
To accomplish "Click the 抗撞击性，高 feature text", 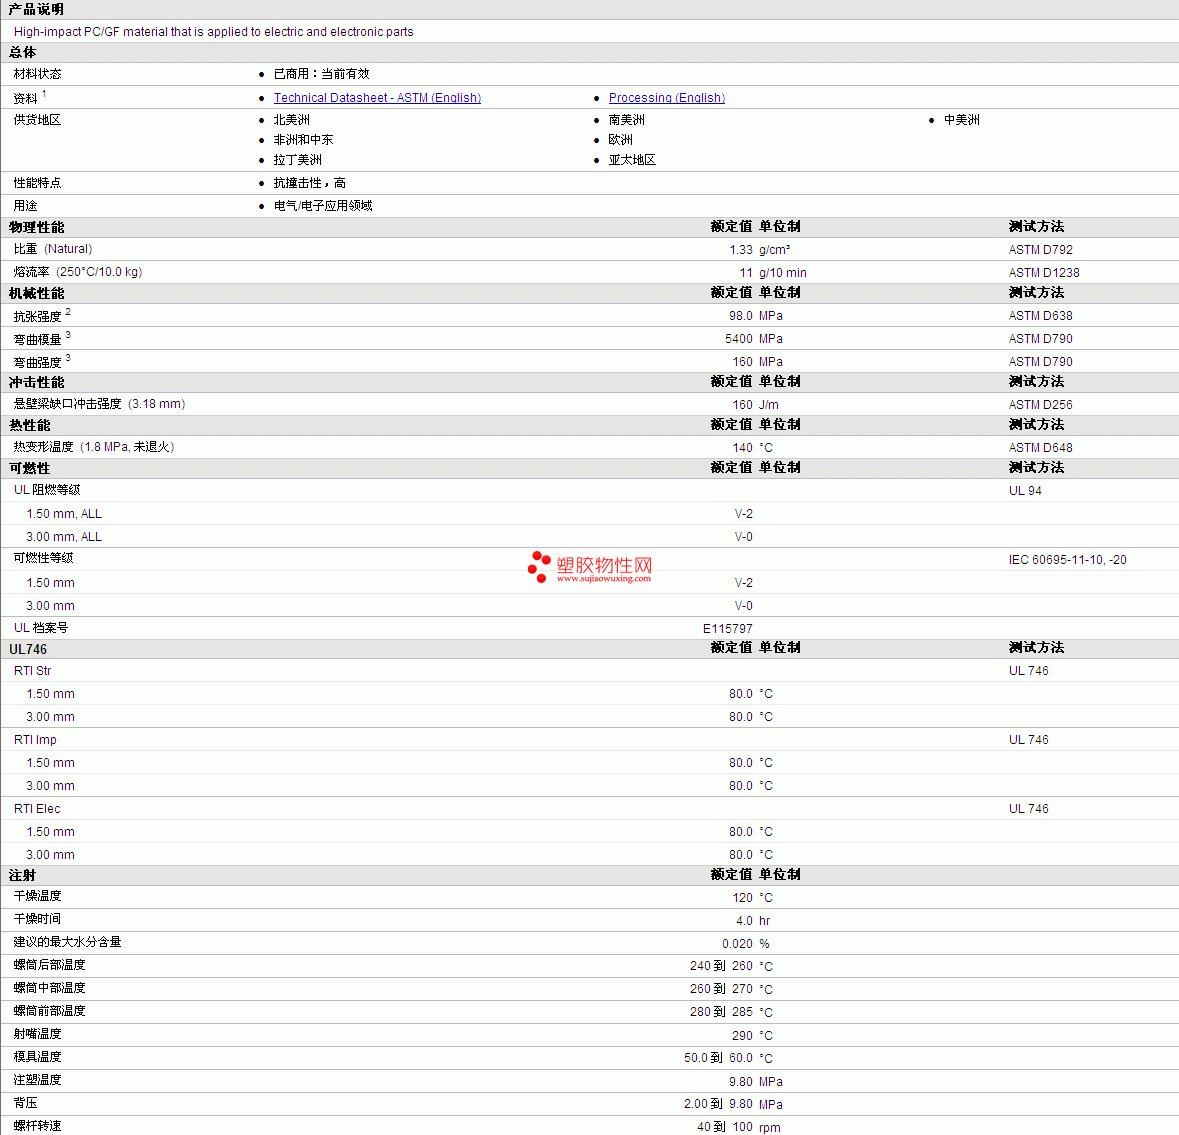I will (309, 183).
